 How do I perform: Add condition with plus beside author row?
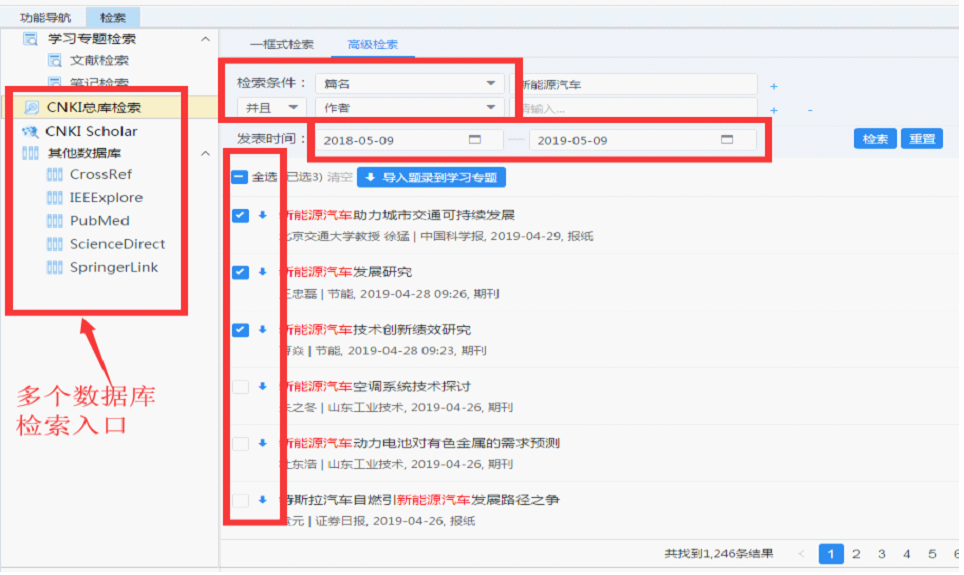774,111
